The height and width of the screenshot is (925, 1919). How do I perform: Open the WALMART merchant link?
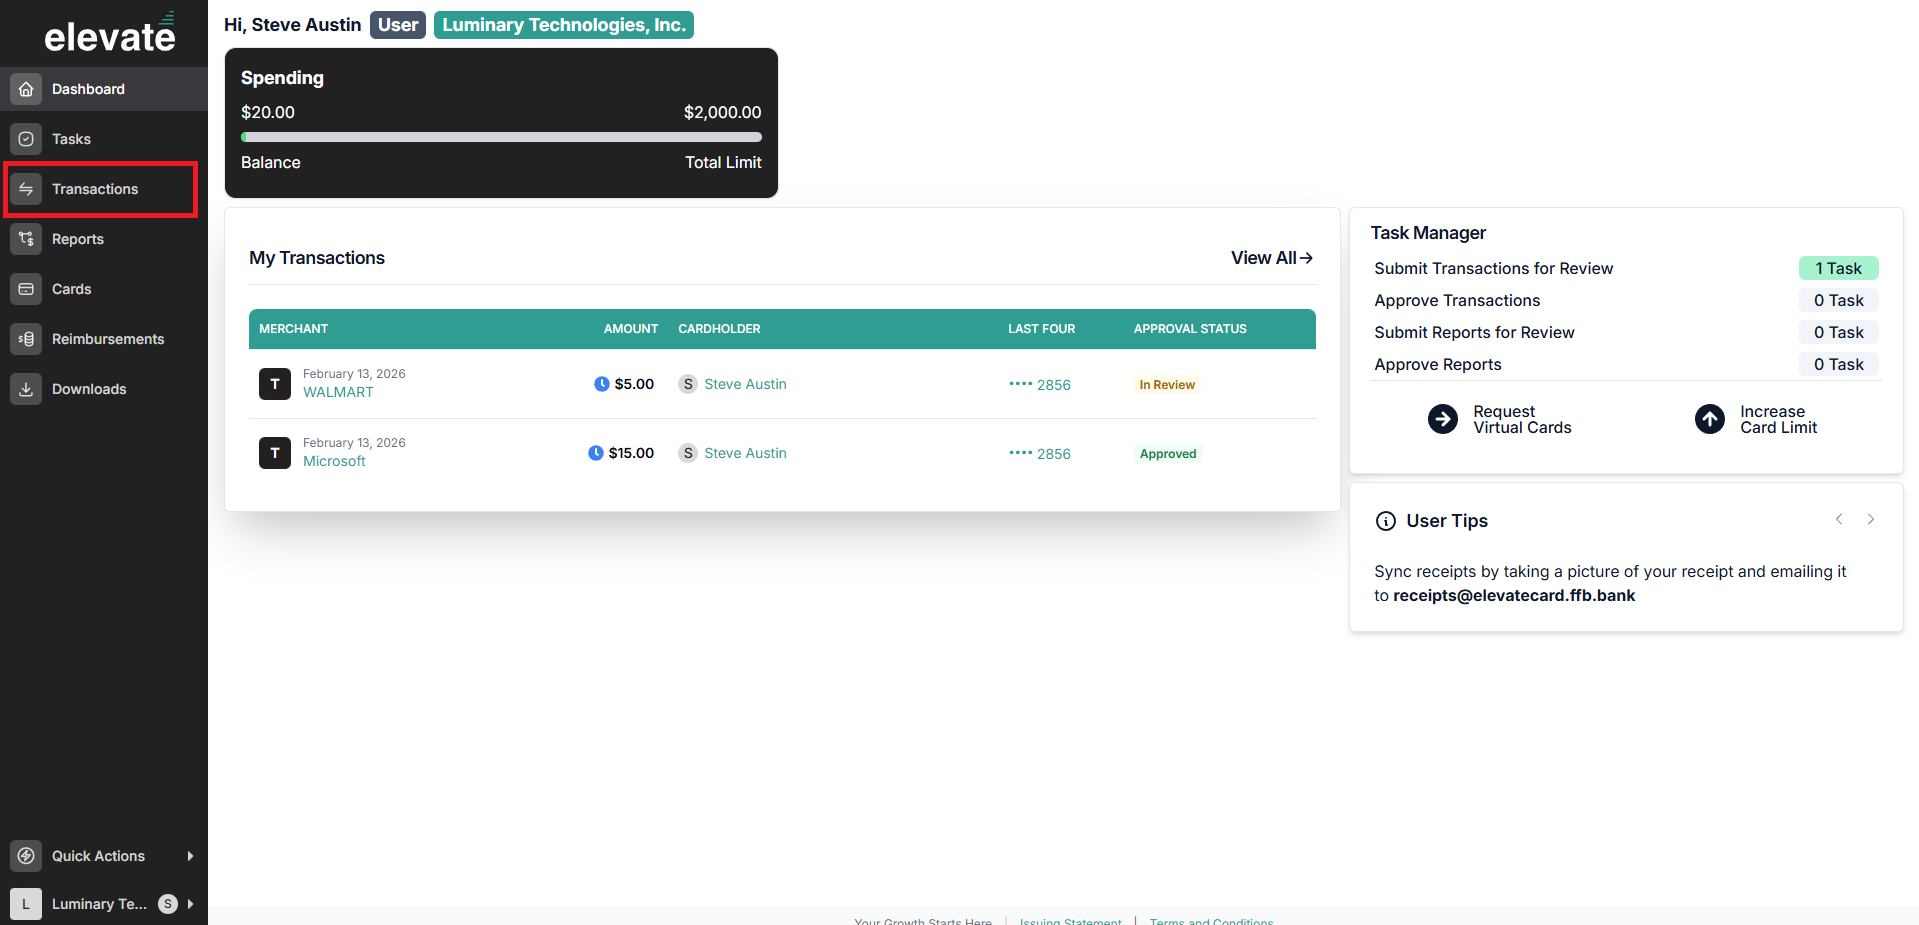[x=338, y=392]
